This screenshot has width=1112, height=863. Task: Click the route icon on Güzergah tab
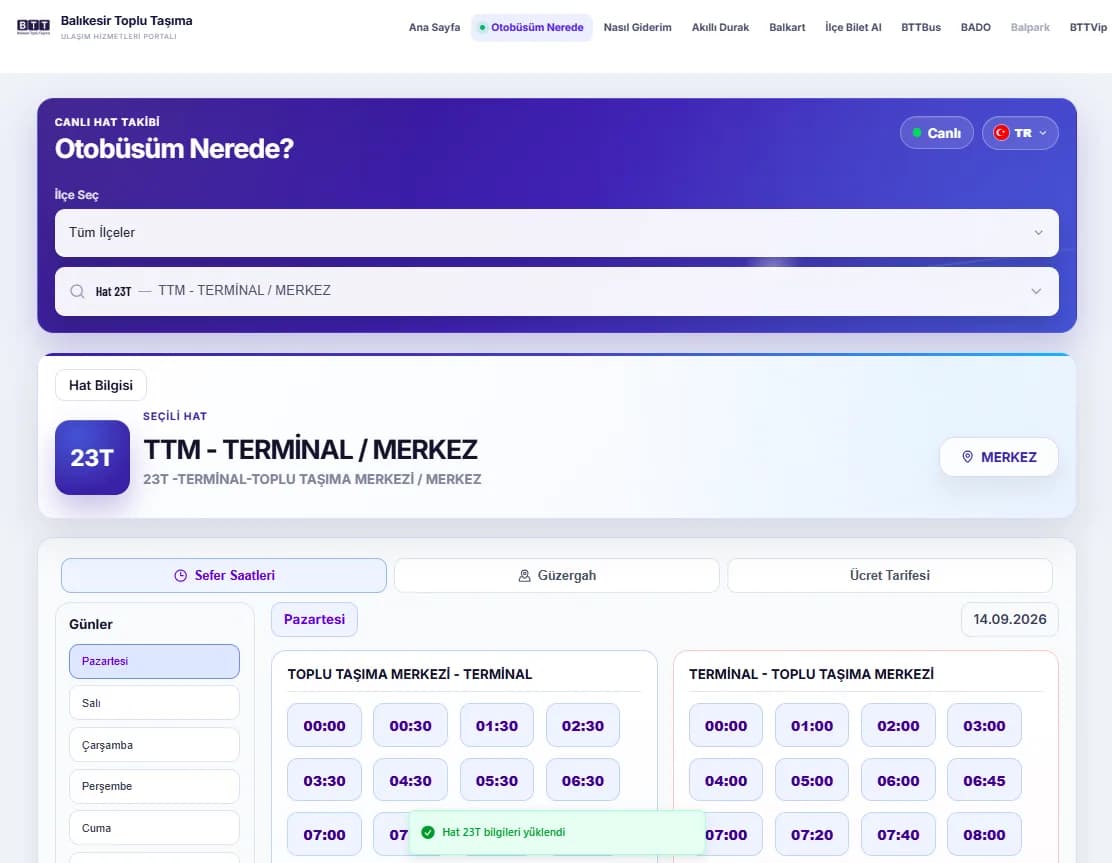[525, 576]
